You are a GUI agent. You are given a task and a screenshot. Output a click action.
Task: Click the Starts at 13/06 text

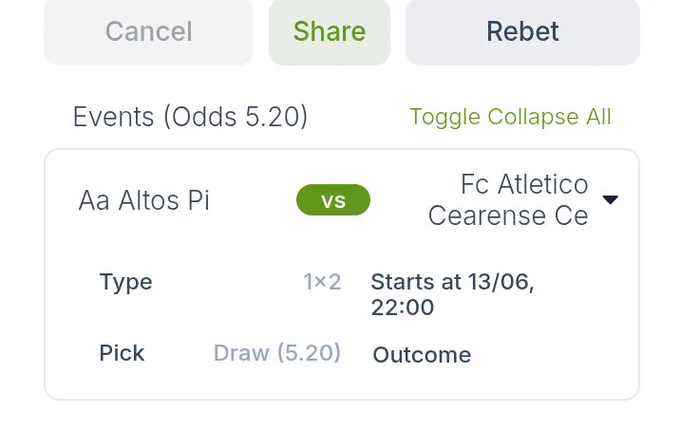[x=452, y=282]
